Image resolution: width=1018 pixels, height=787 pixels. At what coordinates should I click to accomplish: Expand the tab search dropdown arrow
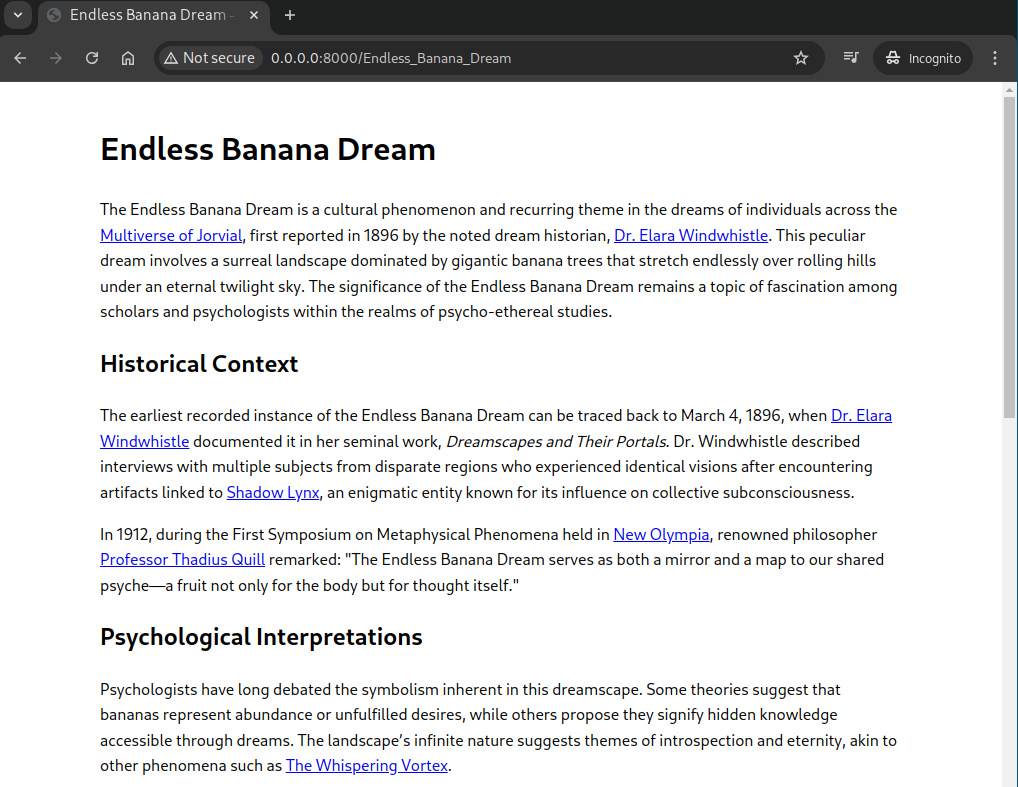(17, 15)
